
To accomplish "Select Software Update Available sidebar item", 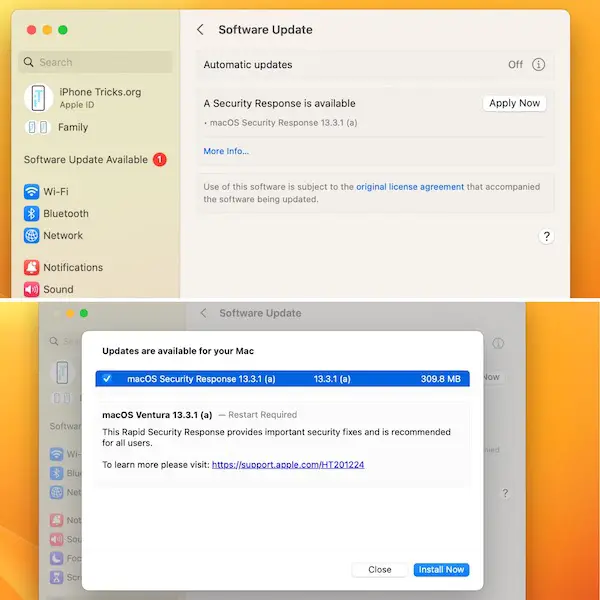I will (86, 160).
